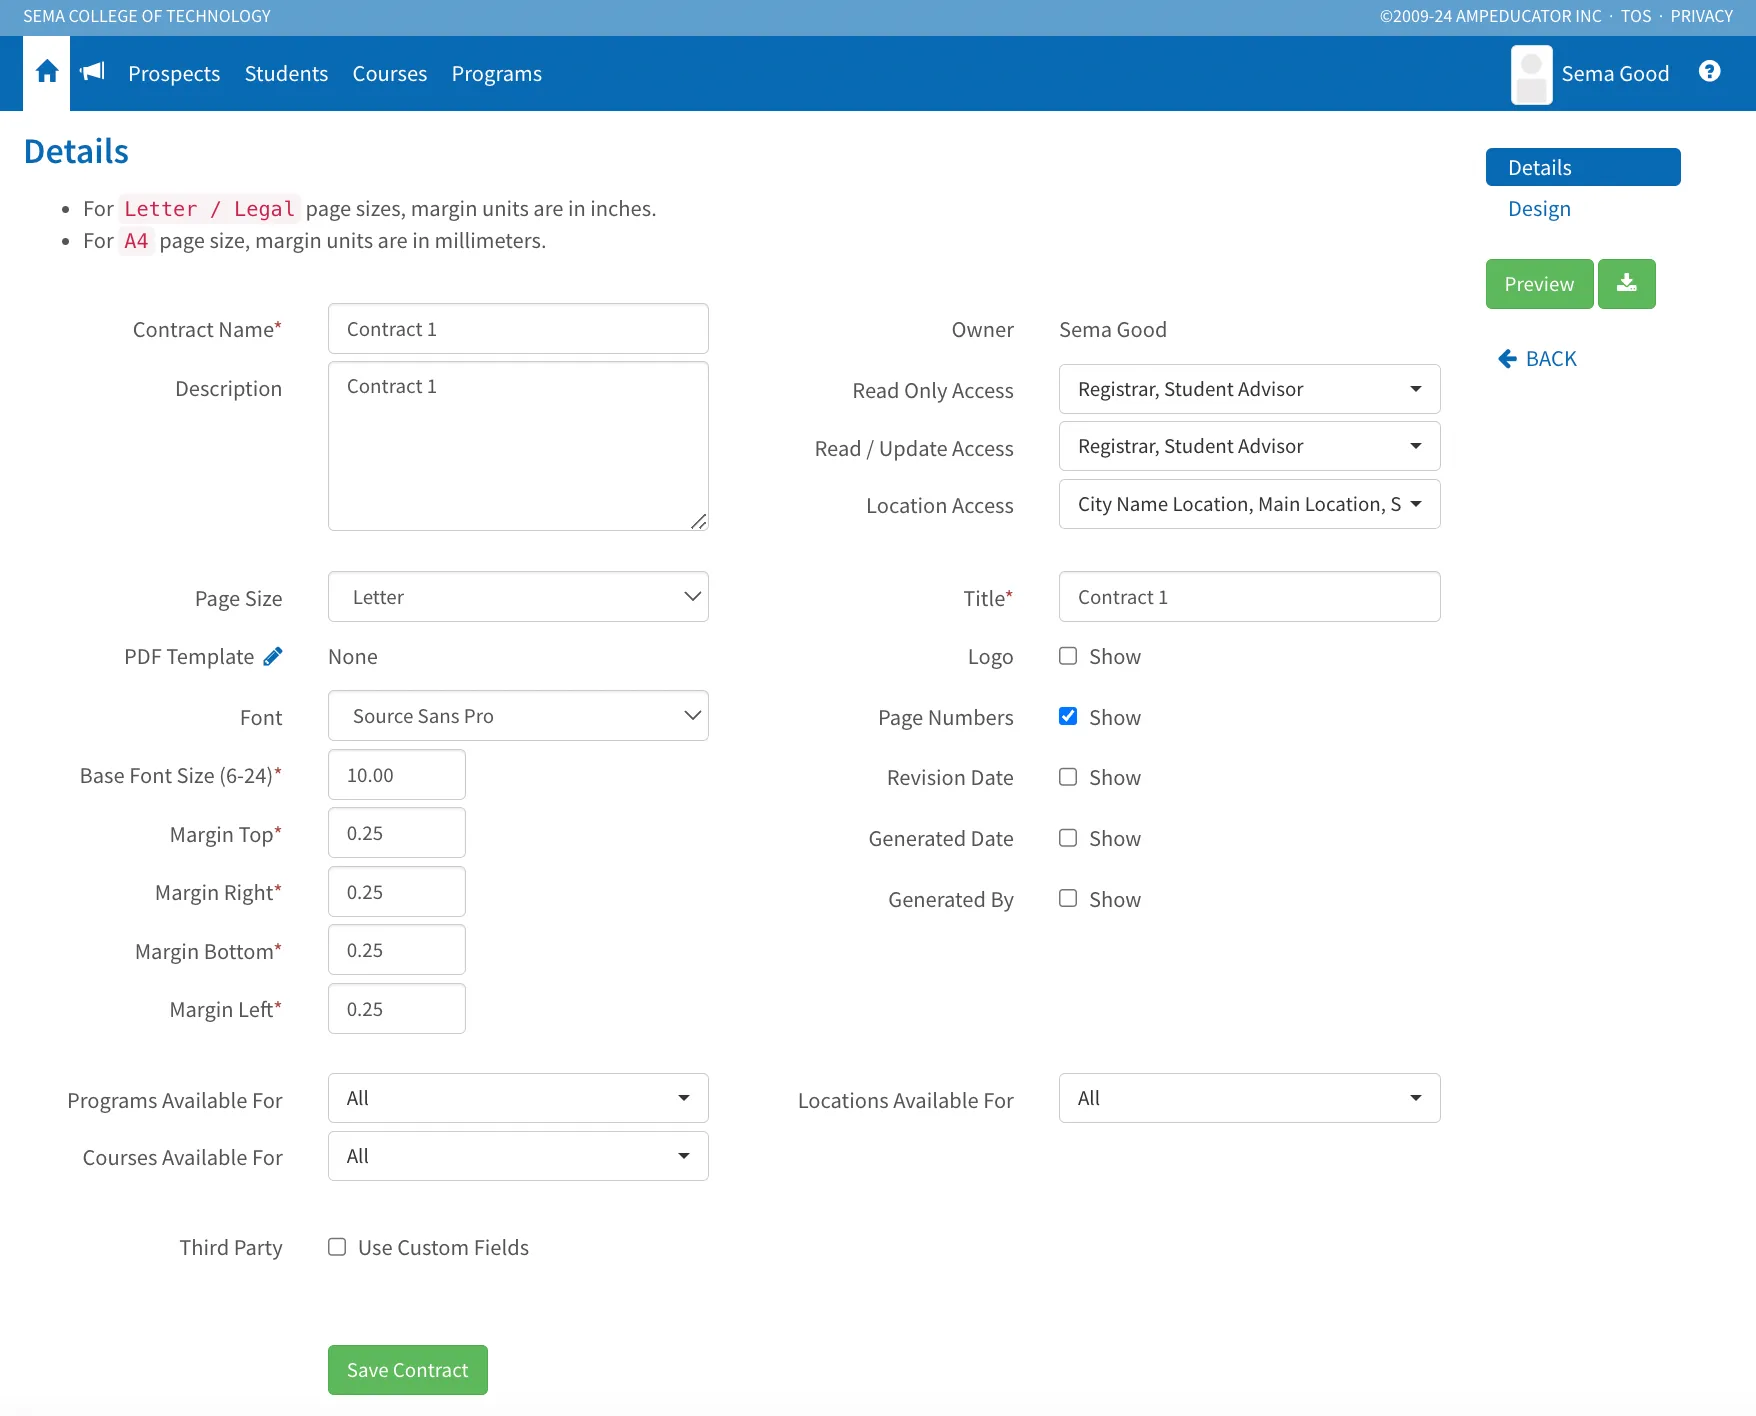This screenshot has height=1416, width=1756.
Task: Expand the Programs Available For dropdown
Action: (x=518, y=1098)
